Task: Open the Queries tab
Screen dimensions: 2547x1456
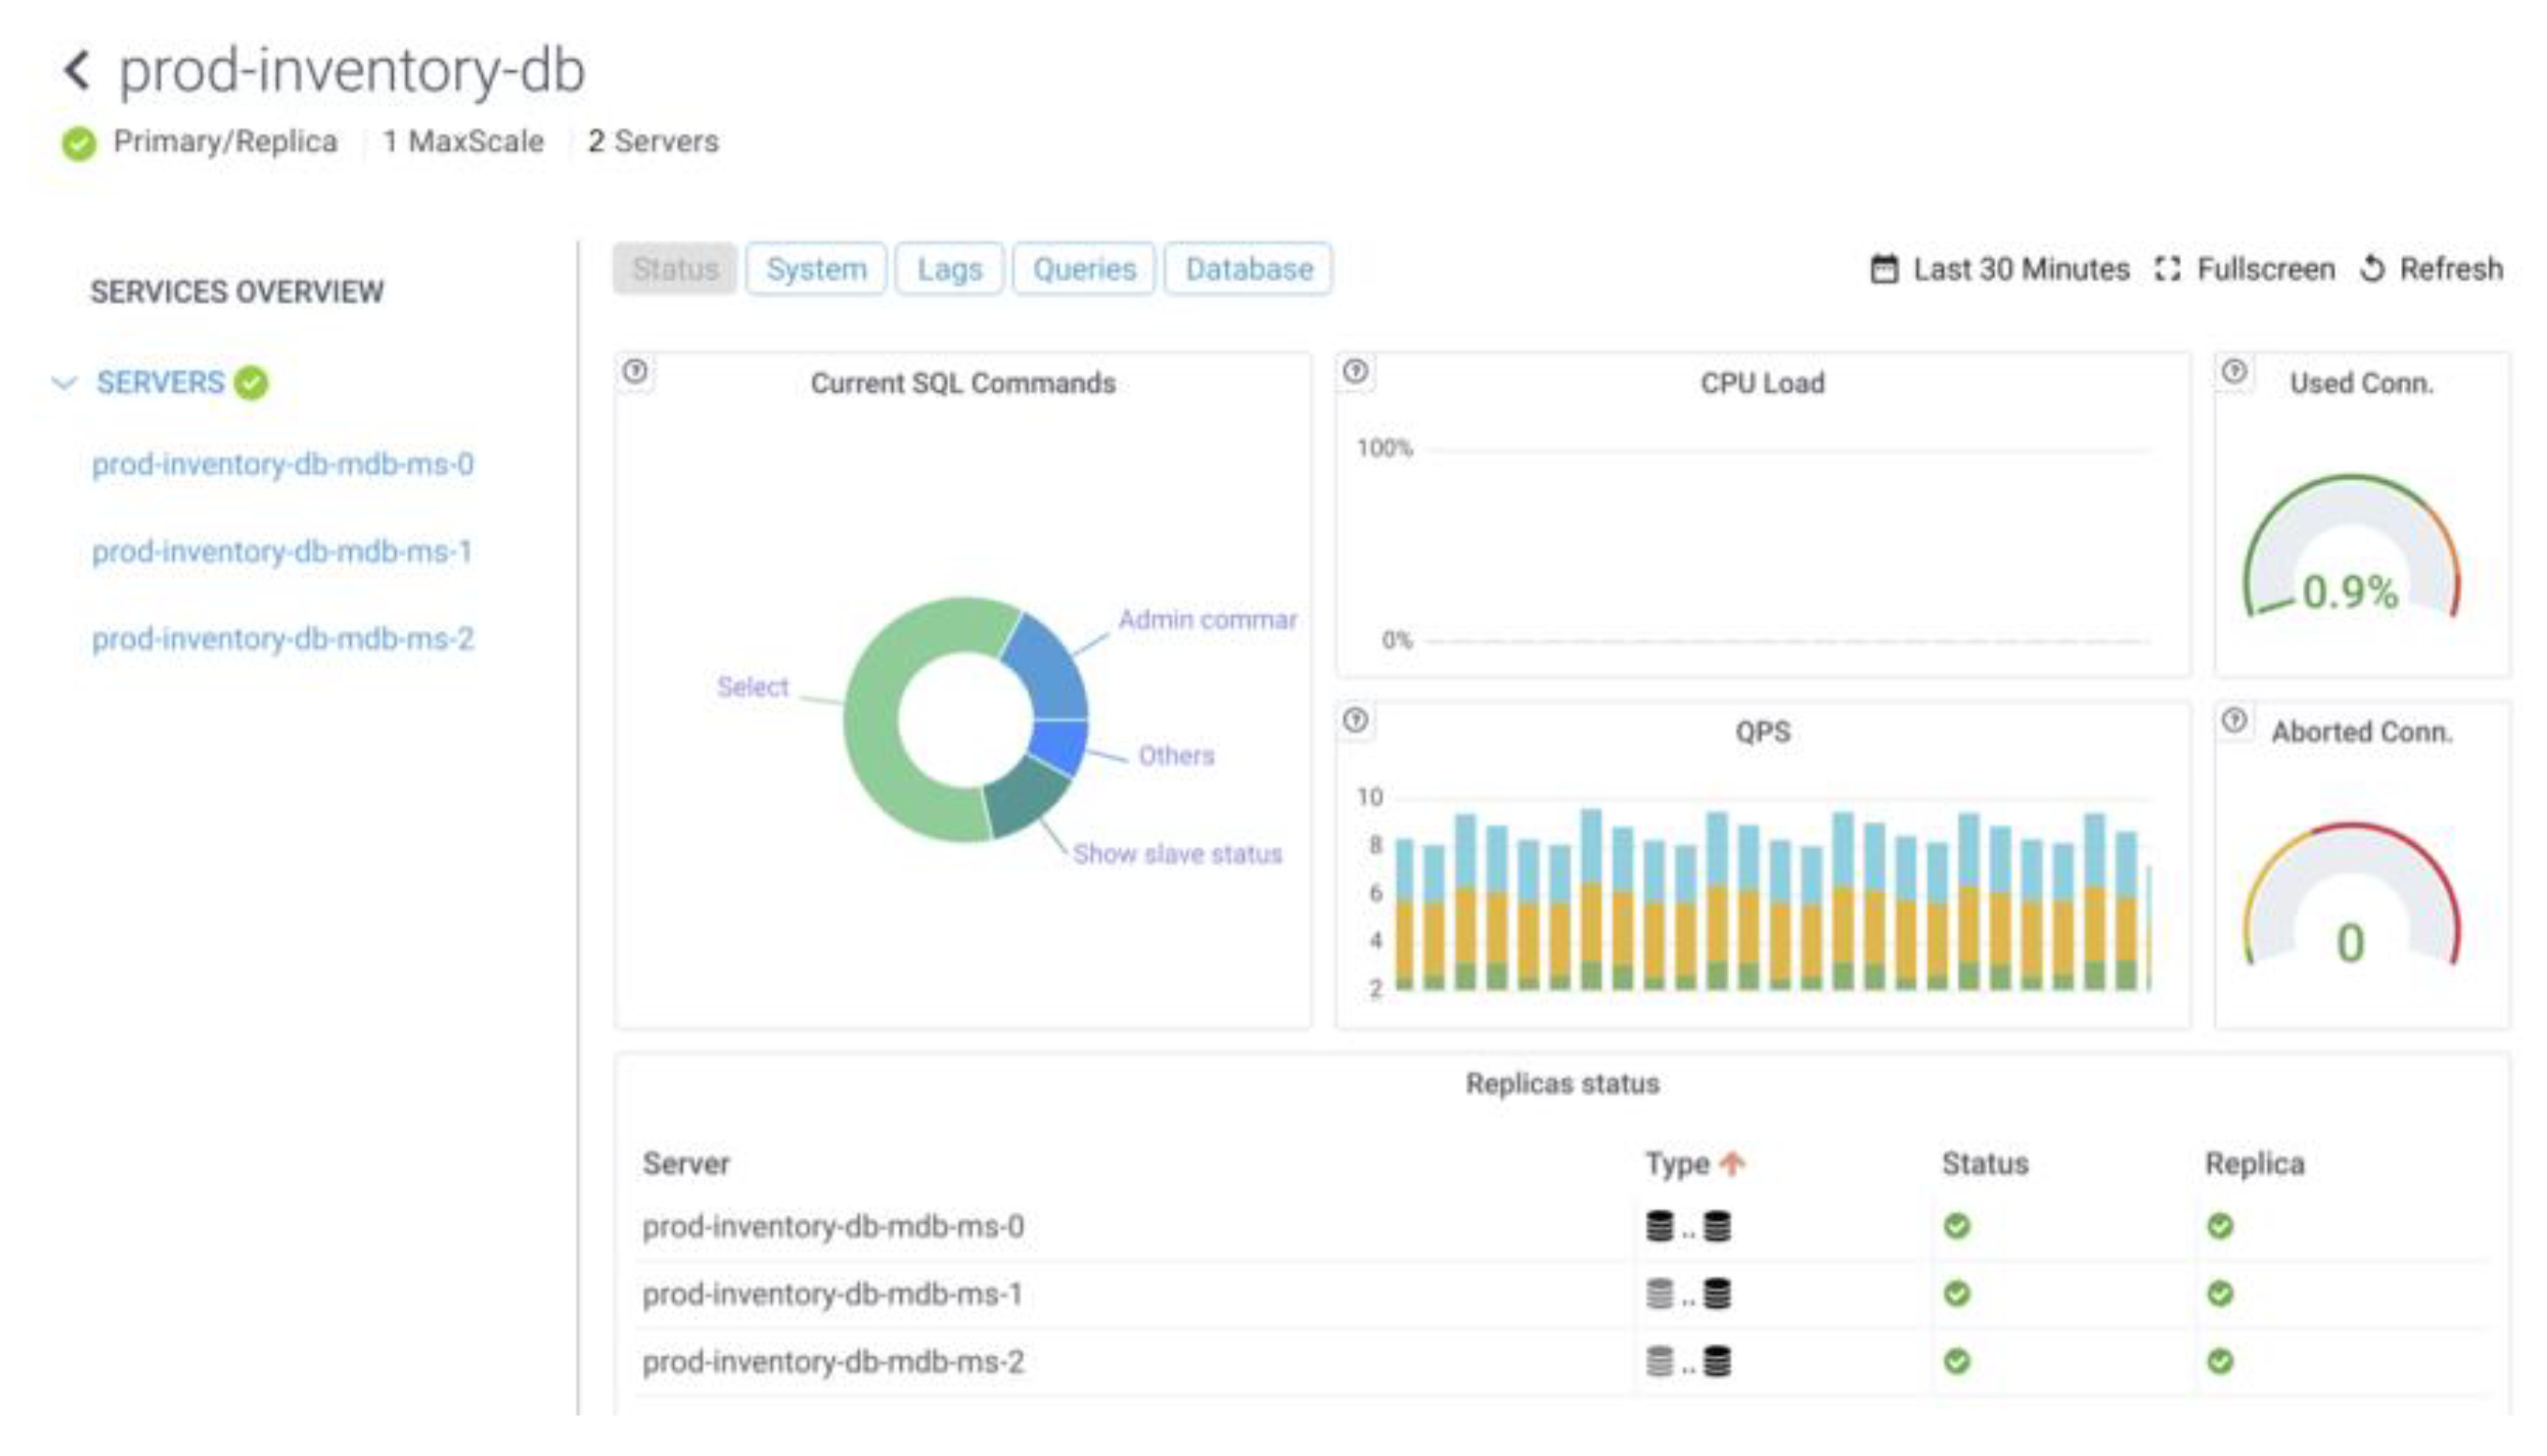Action: tap(1084, 269)
